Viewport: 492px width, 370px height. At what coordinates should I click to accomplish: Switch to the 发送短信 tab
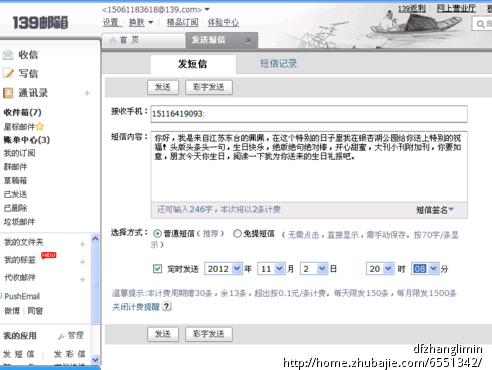click(221, 40)
